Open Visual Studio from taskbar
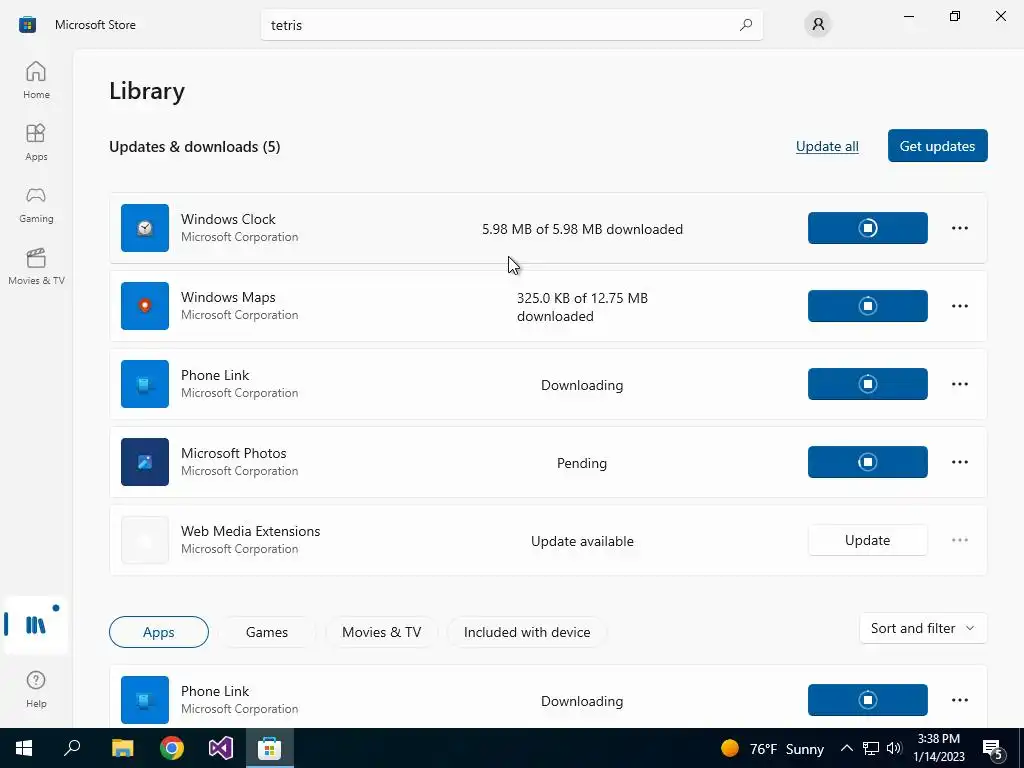Viewport: 1024px width, 768px height. click(x=221, y=748)
